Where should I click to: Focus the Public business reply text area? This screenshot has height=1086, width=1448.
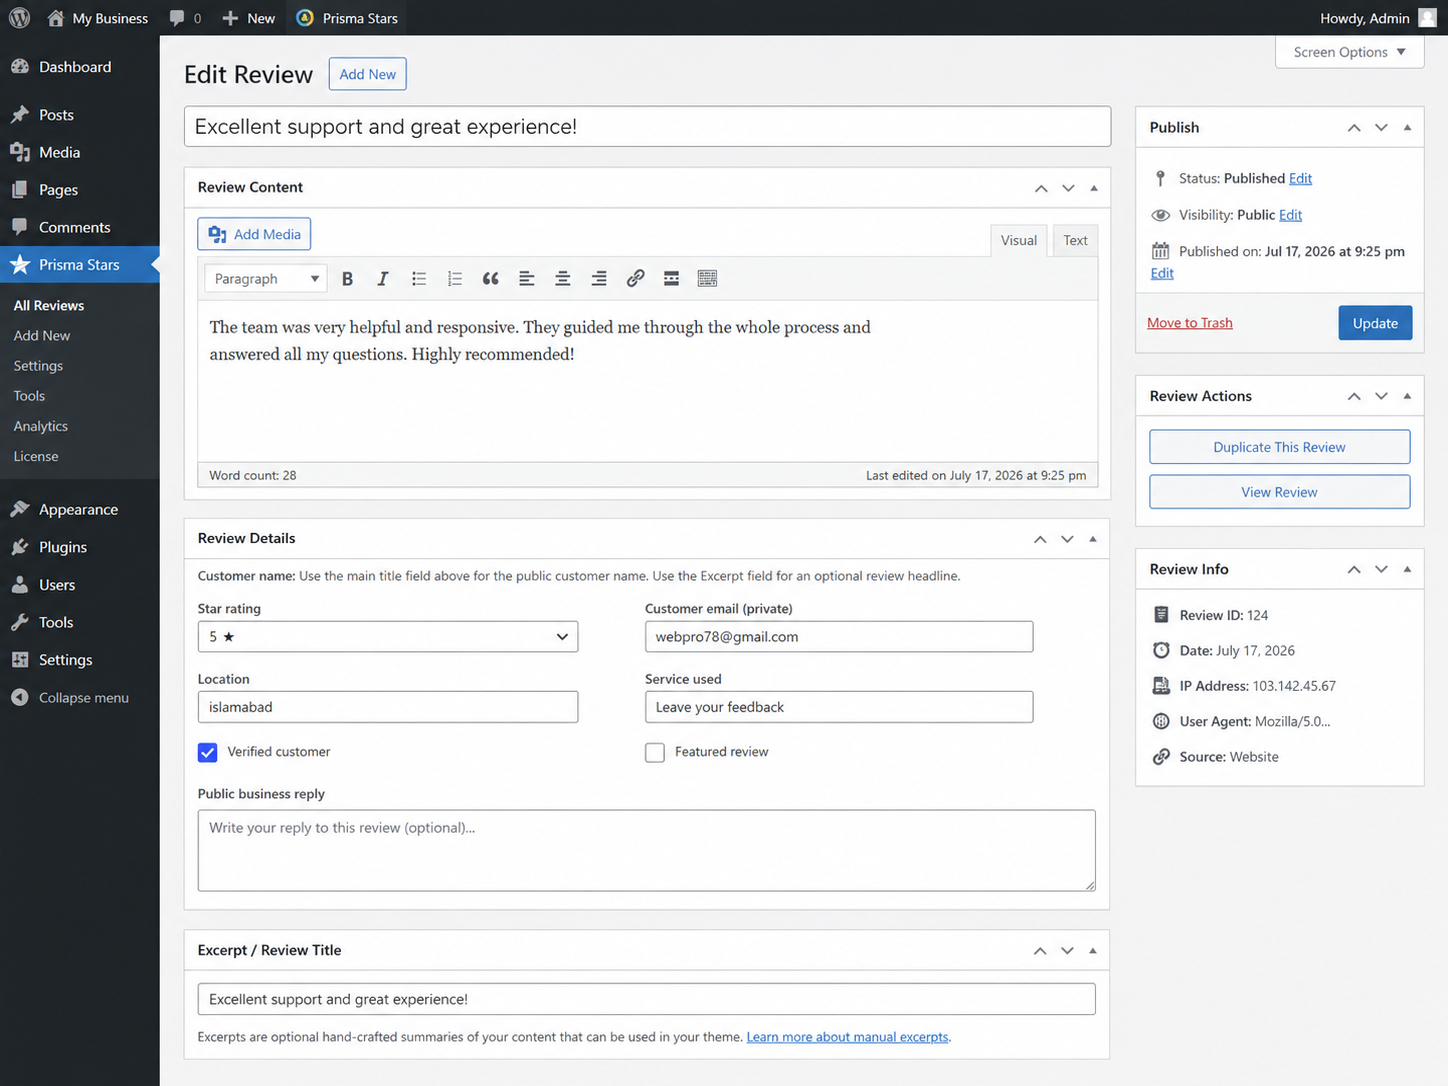(x=647, y=850)
